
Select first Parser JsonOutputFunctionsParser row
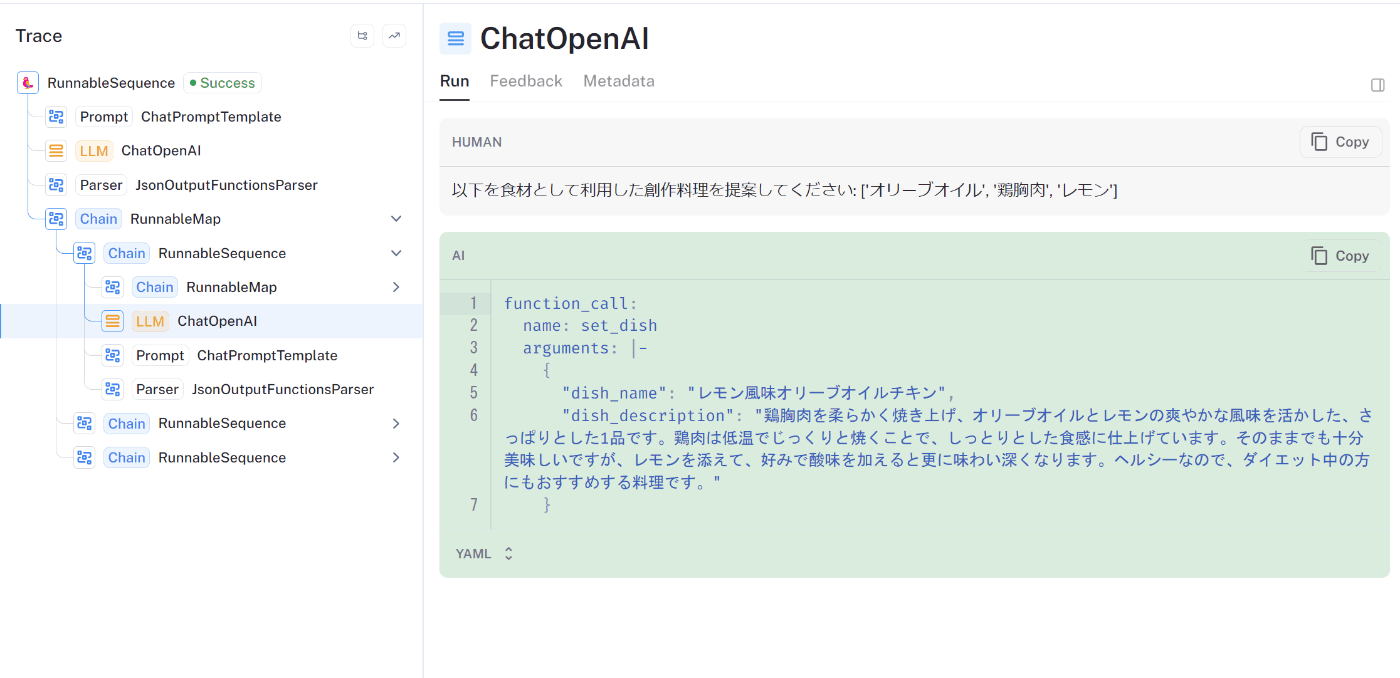211,185
